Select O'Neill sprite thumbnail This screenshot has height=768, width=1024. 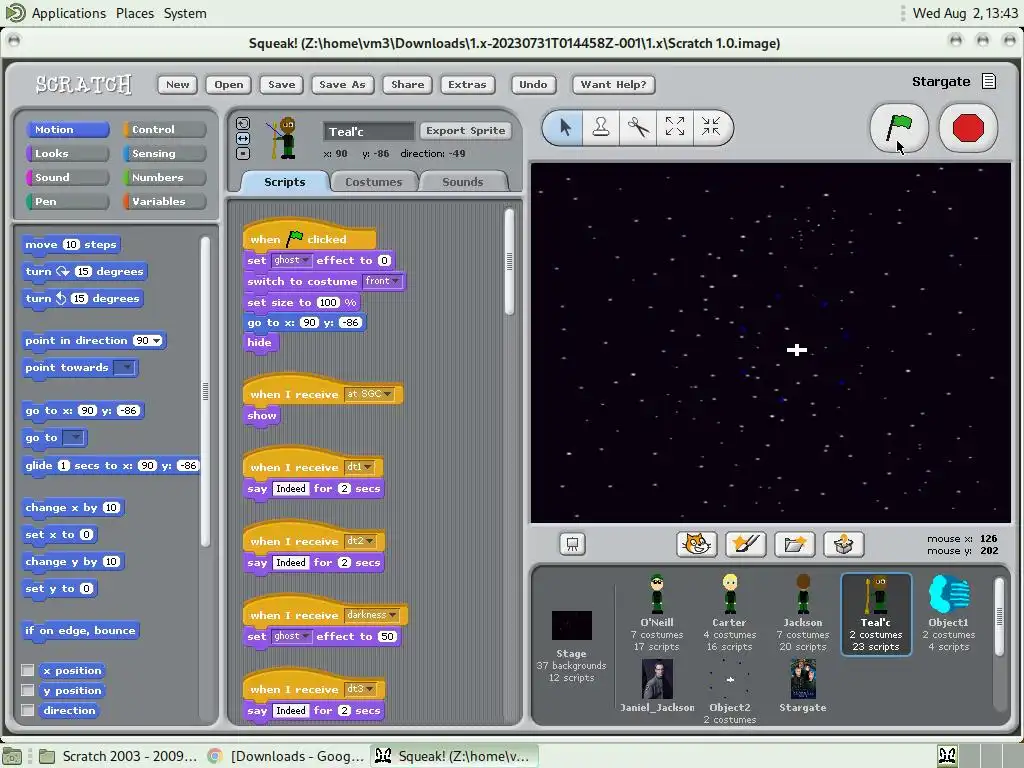(x=657, y=611)
